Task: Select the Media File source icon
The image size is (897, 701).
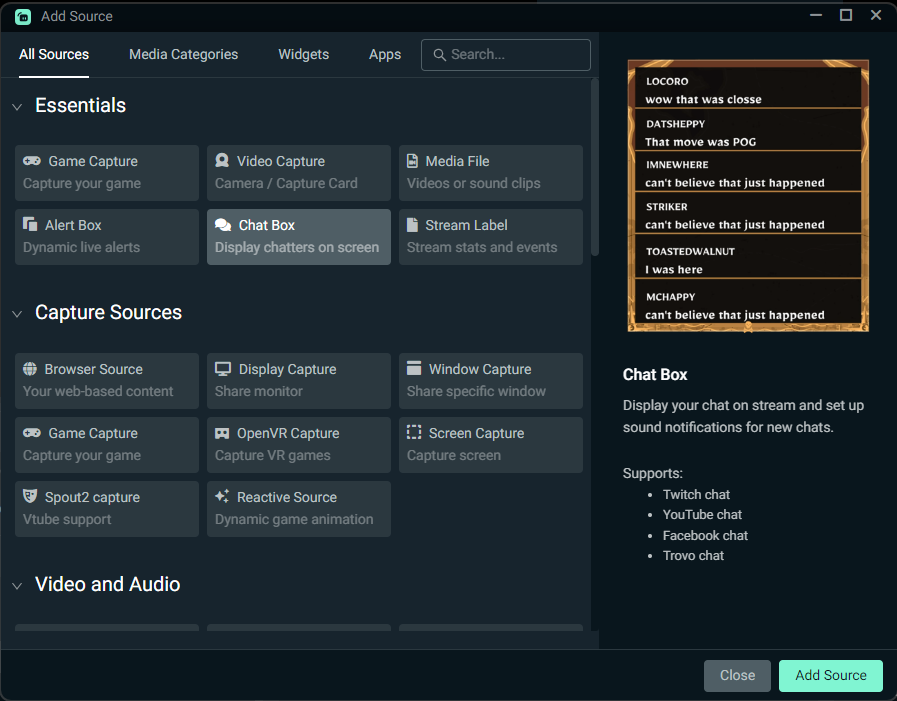Action: [412, 161]
